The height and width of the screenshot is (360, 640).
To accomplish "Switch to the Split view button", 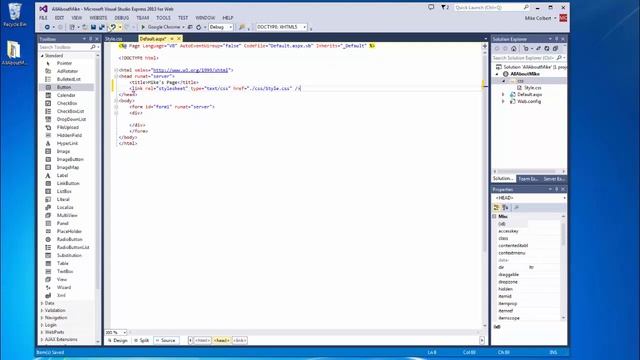I will [142, 340].
